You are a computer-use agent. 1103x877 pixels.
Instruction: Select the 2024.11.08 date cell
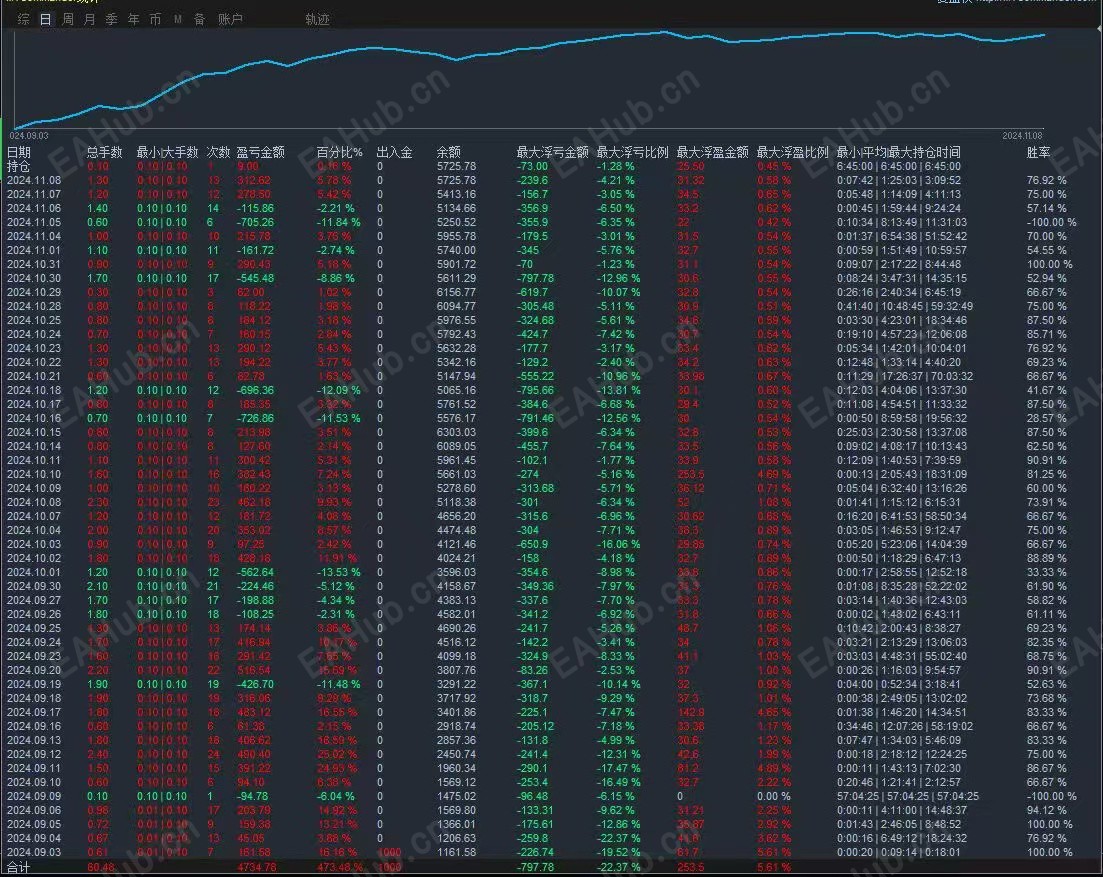(34, 180)
